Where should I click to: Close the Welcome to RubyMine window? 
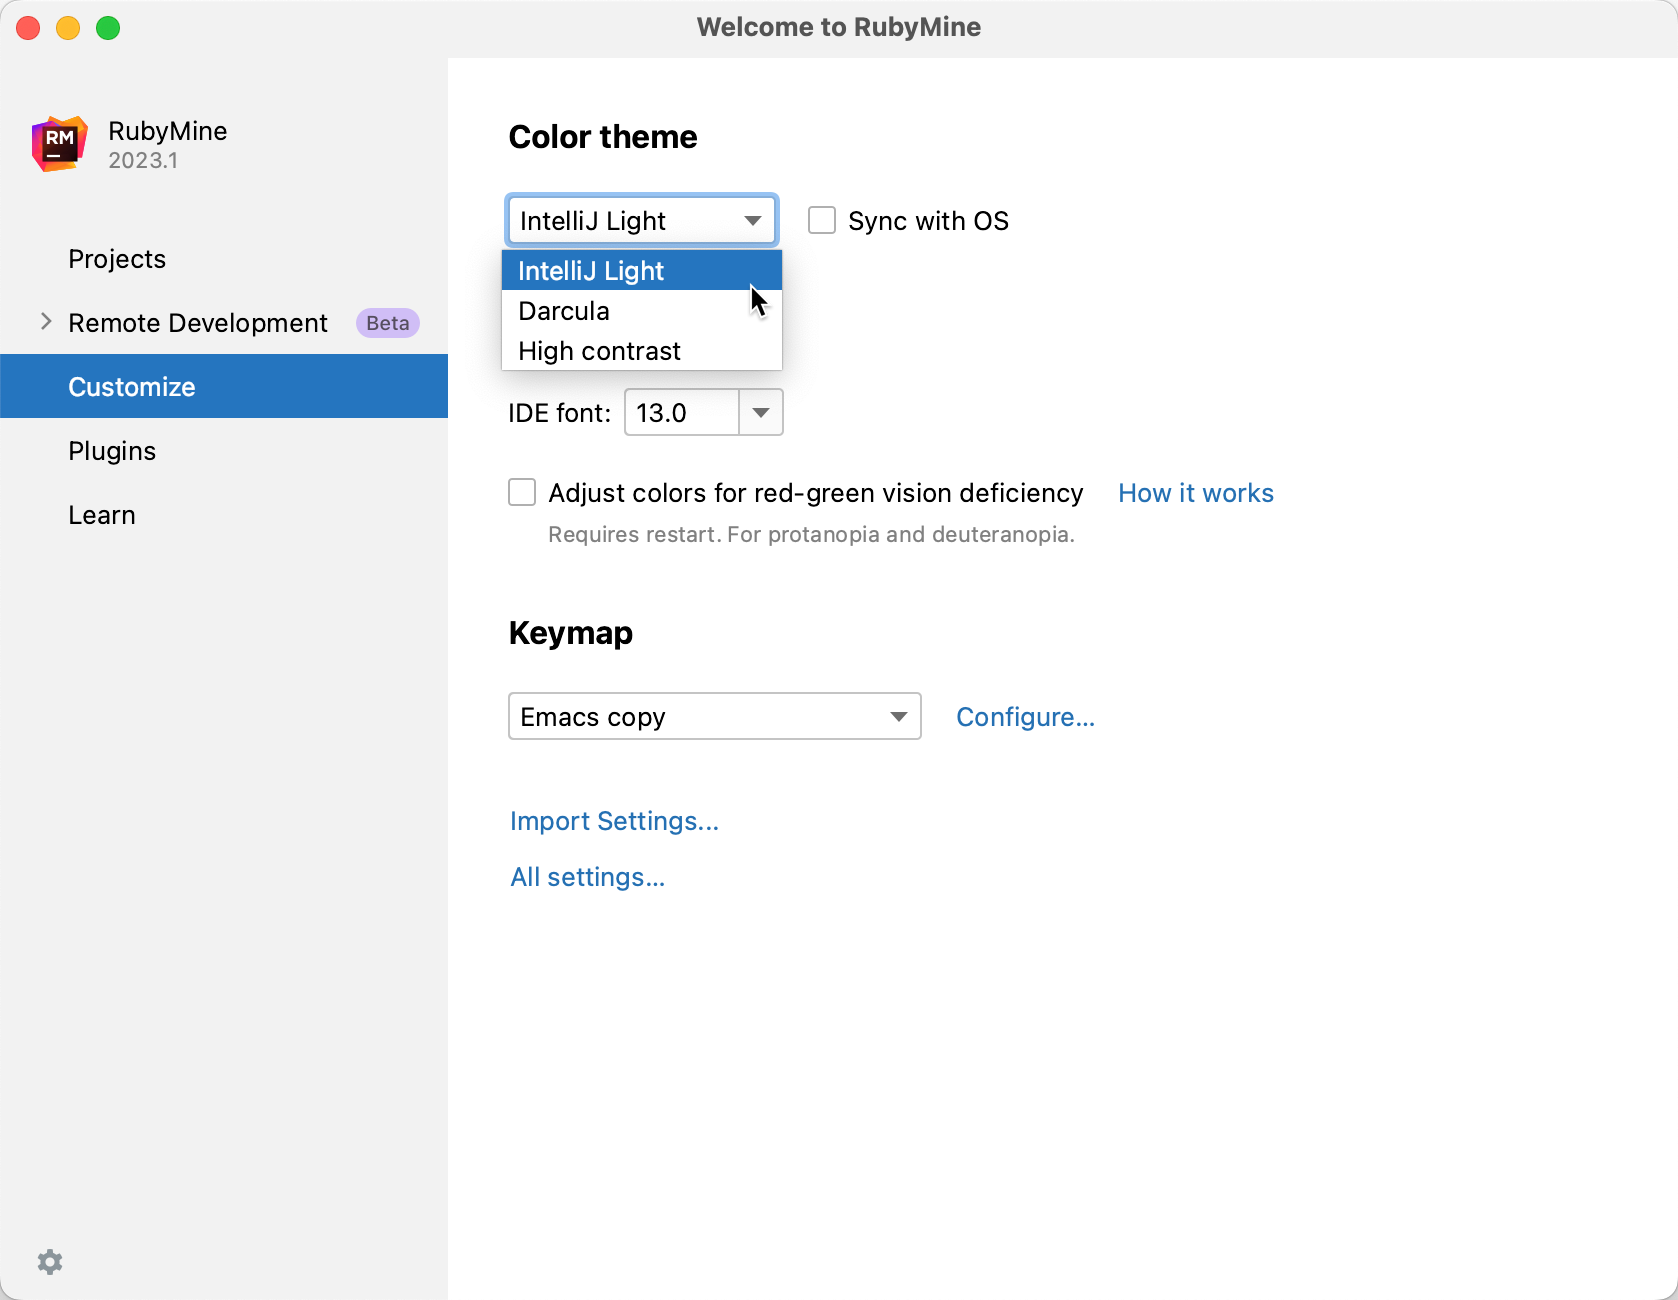click(28, 28)
